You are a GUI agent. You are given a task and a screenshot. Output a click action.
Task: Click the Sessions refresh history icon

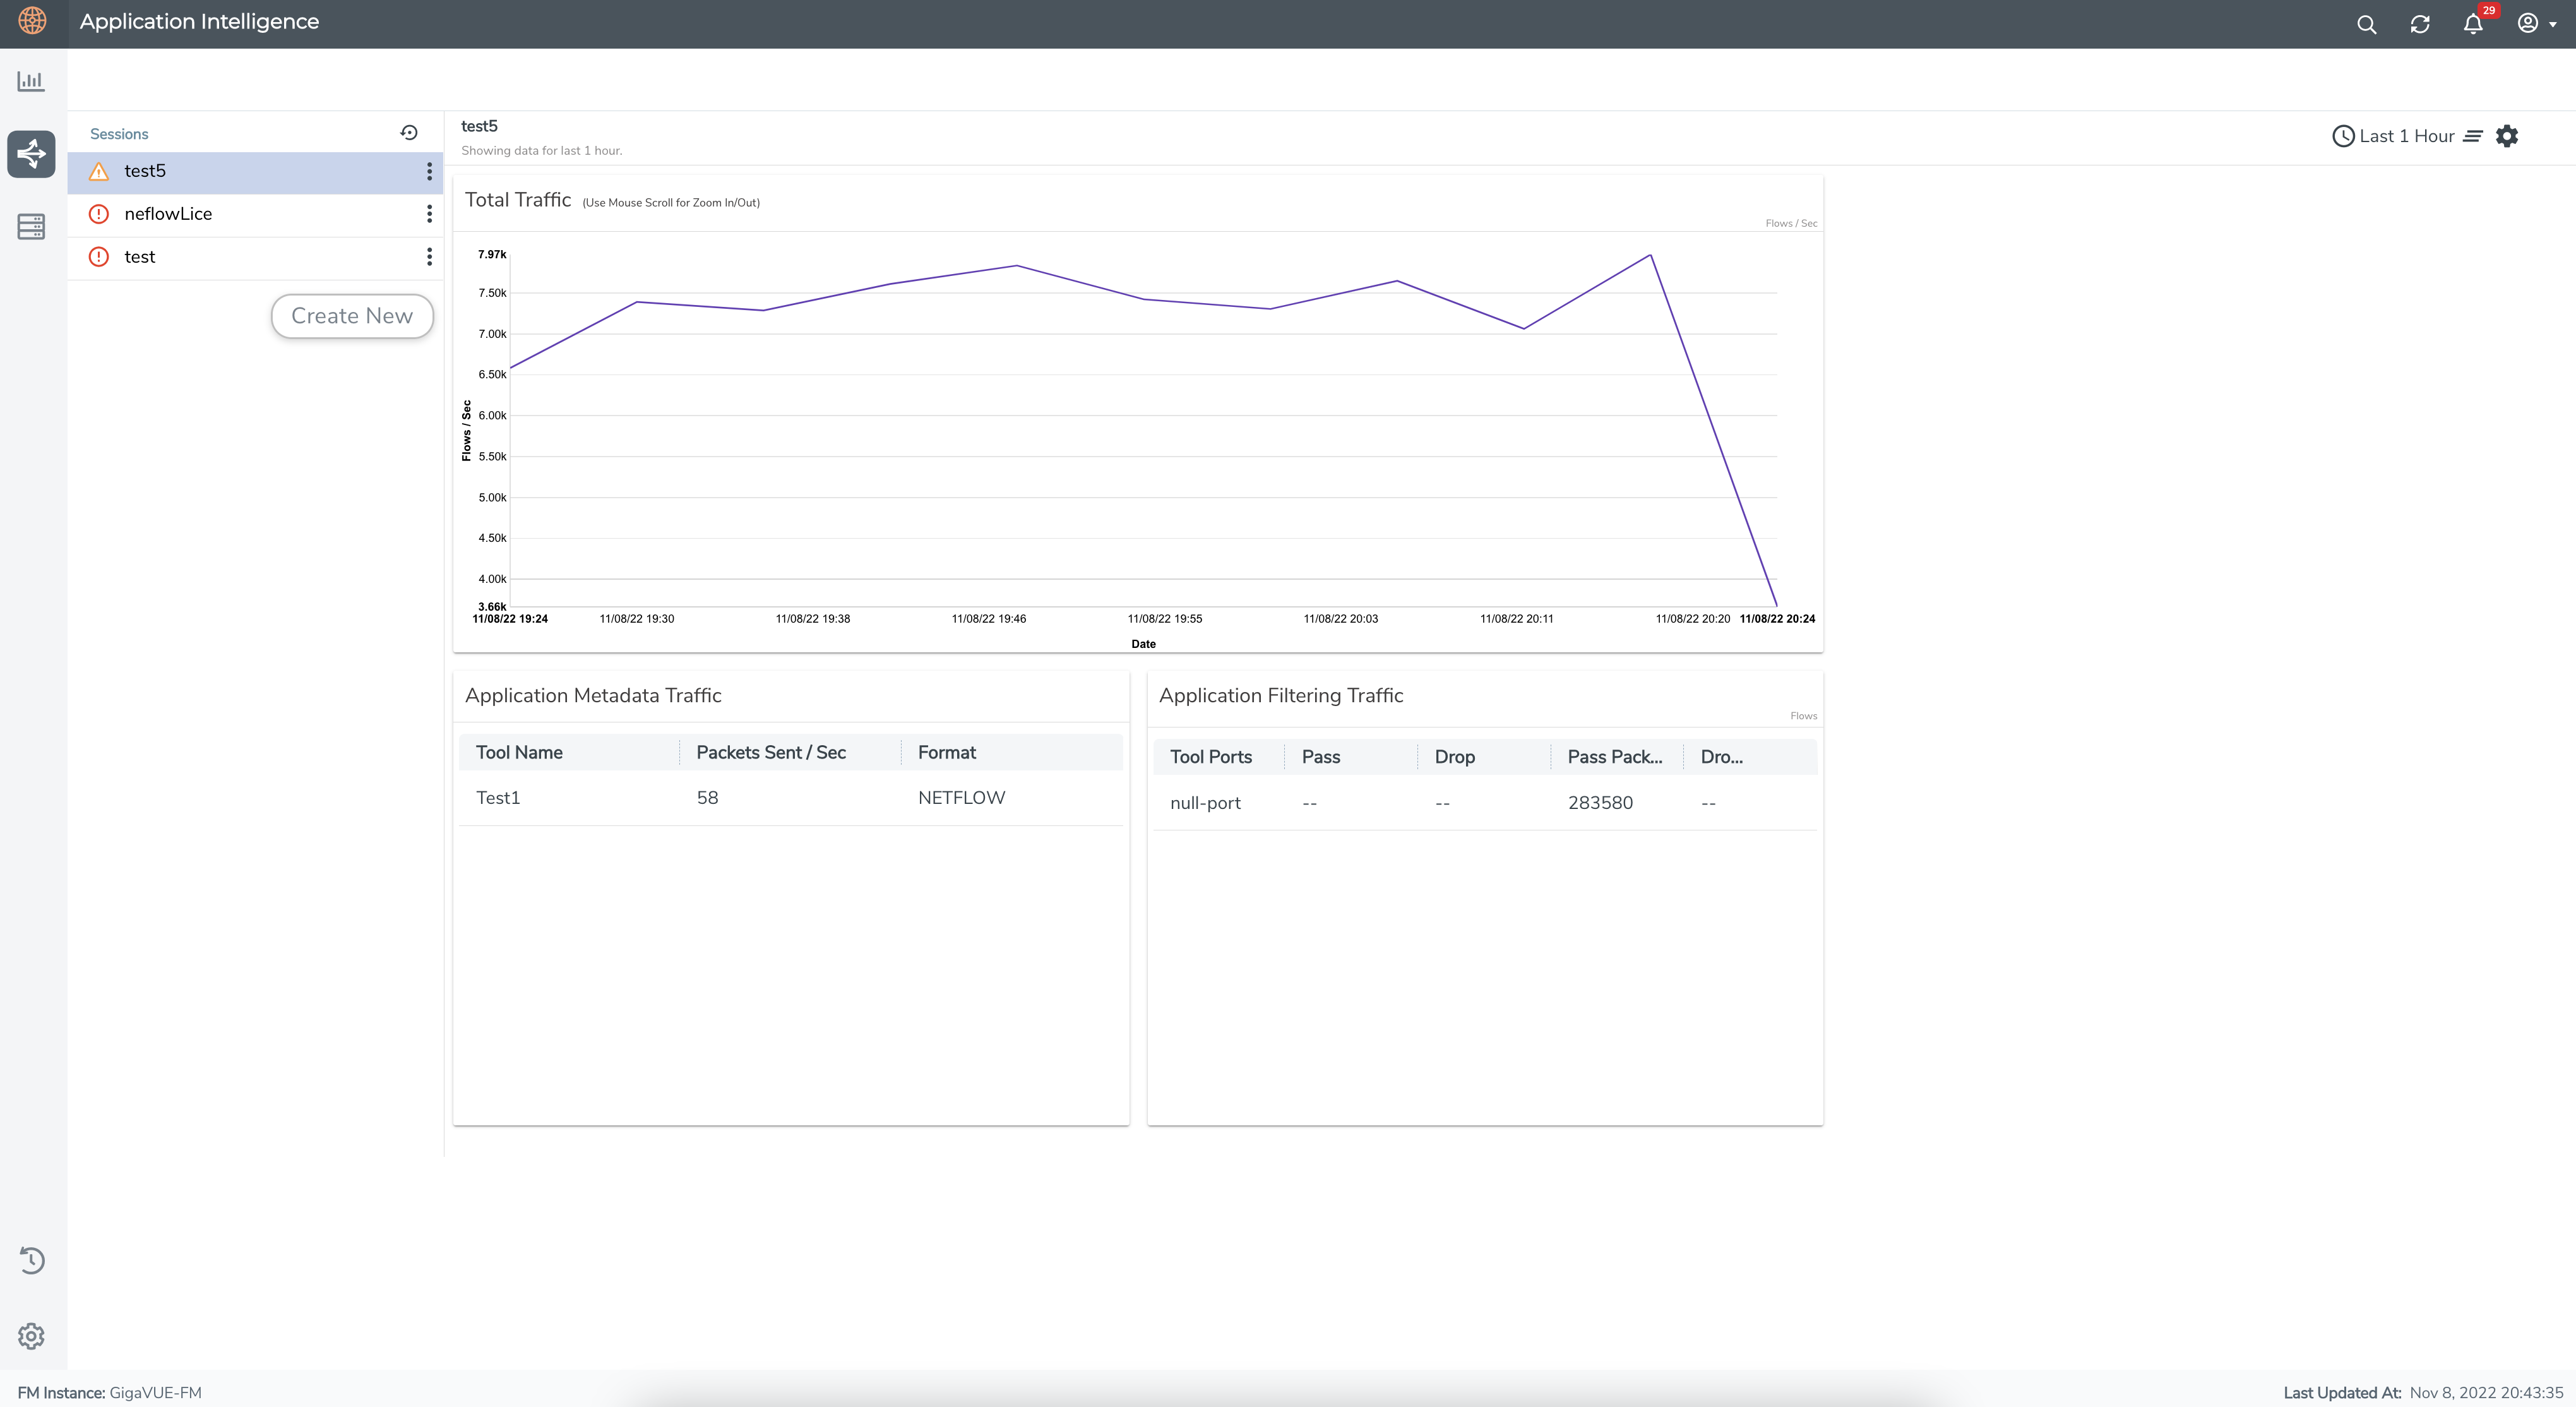pos(409,133)
